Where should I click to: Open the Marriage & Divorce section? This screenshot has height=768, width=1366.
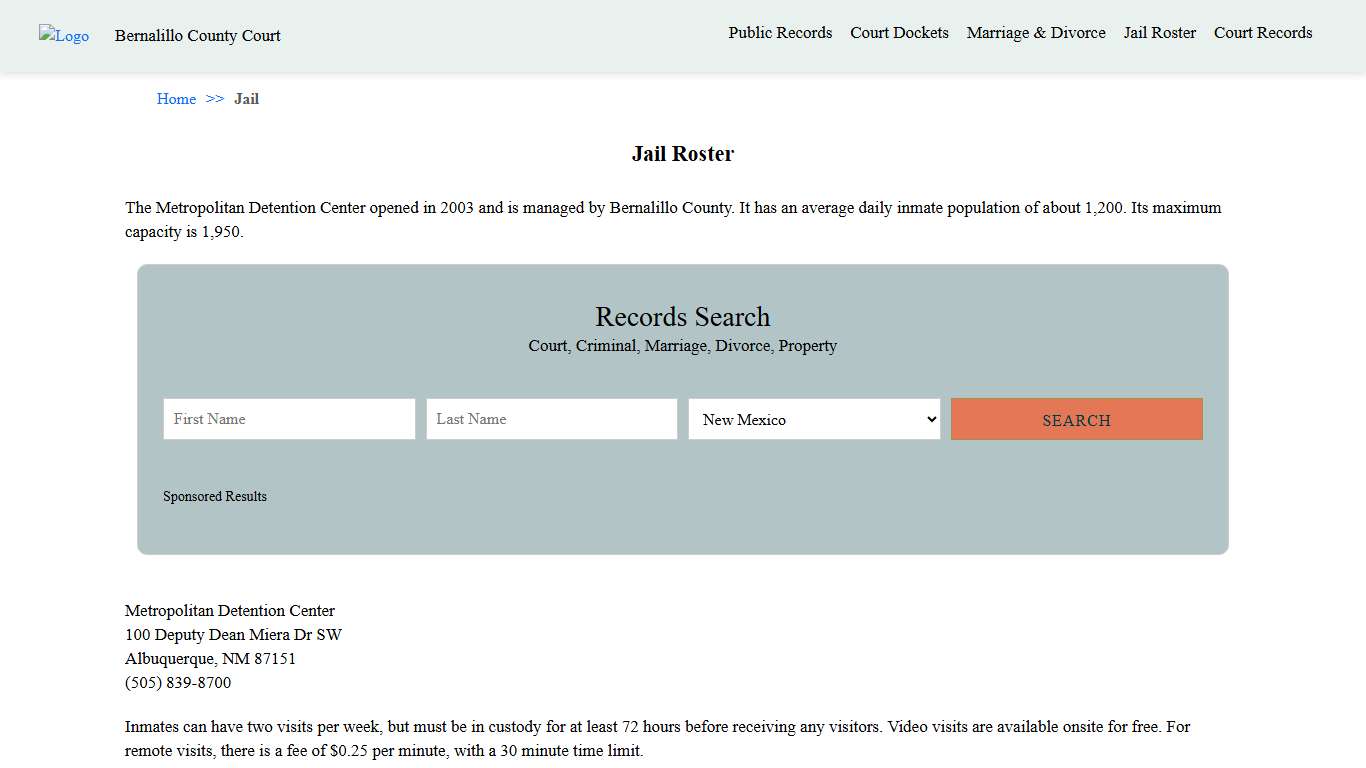point(1035,33)
